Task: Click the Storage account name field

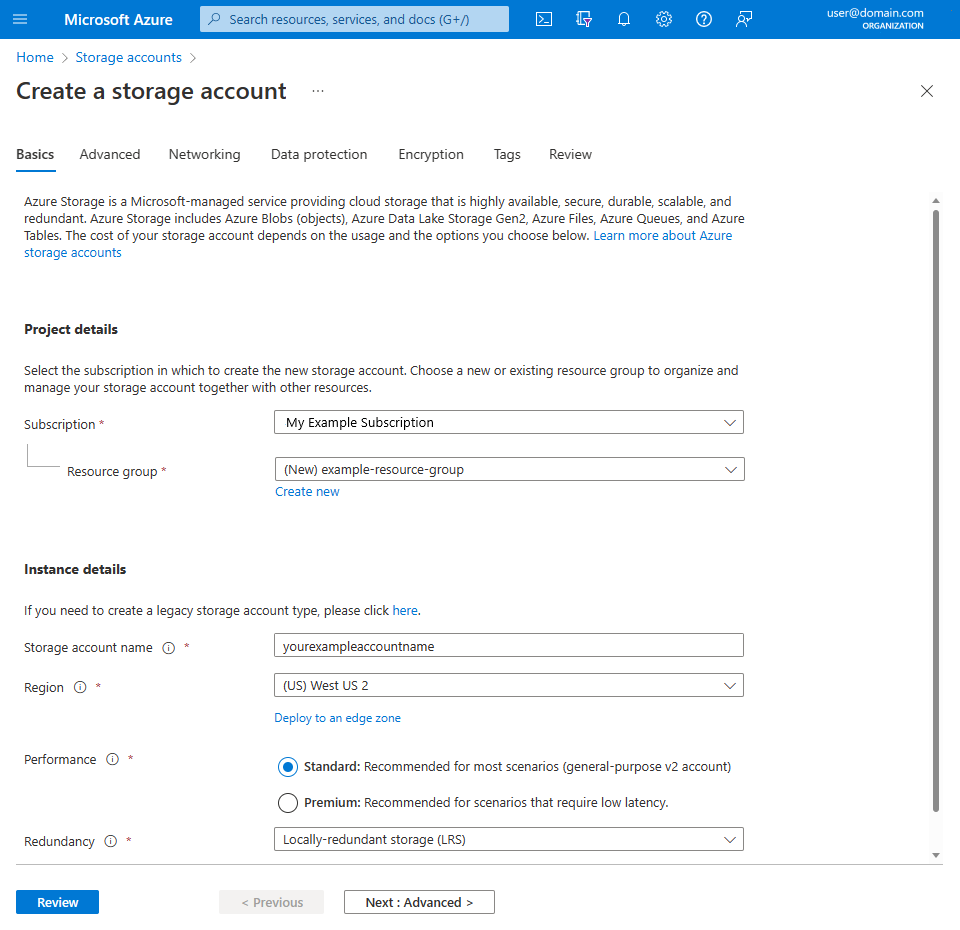Action: 509,646
